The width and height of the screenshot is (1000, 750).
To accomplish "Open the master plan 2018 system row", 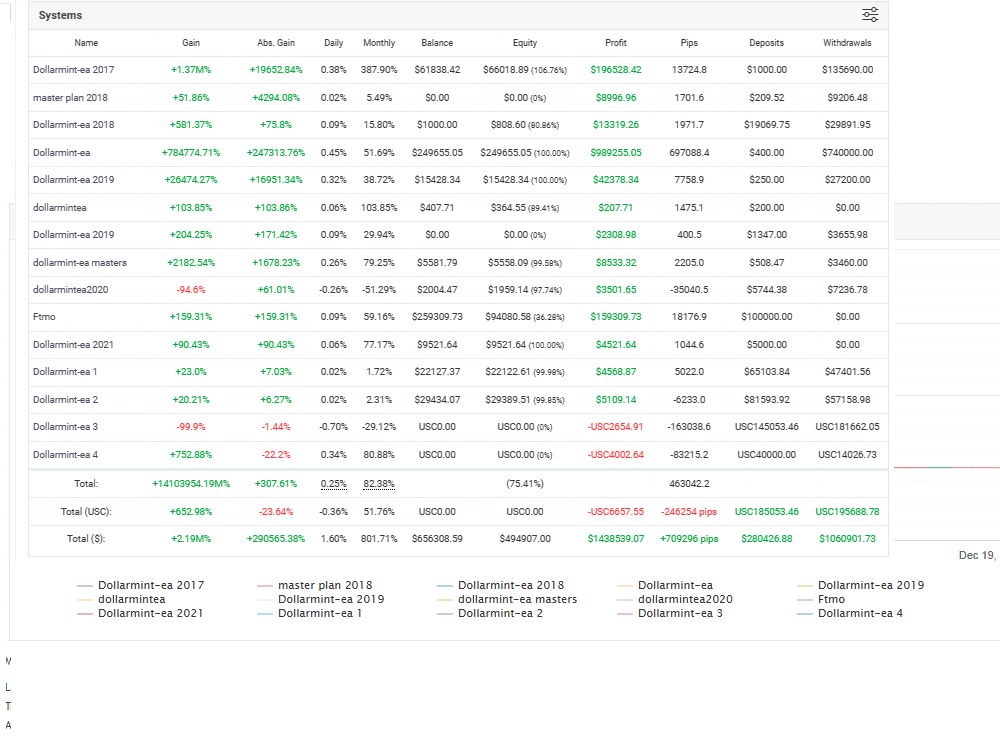I will pyautogui.click(x=458, y=98).
